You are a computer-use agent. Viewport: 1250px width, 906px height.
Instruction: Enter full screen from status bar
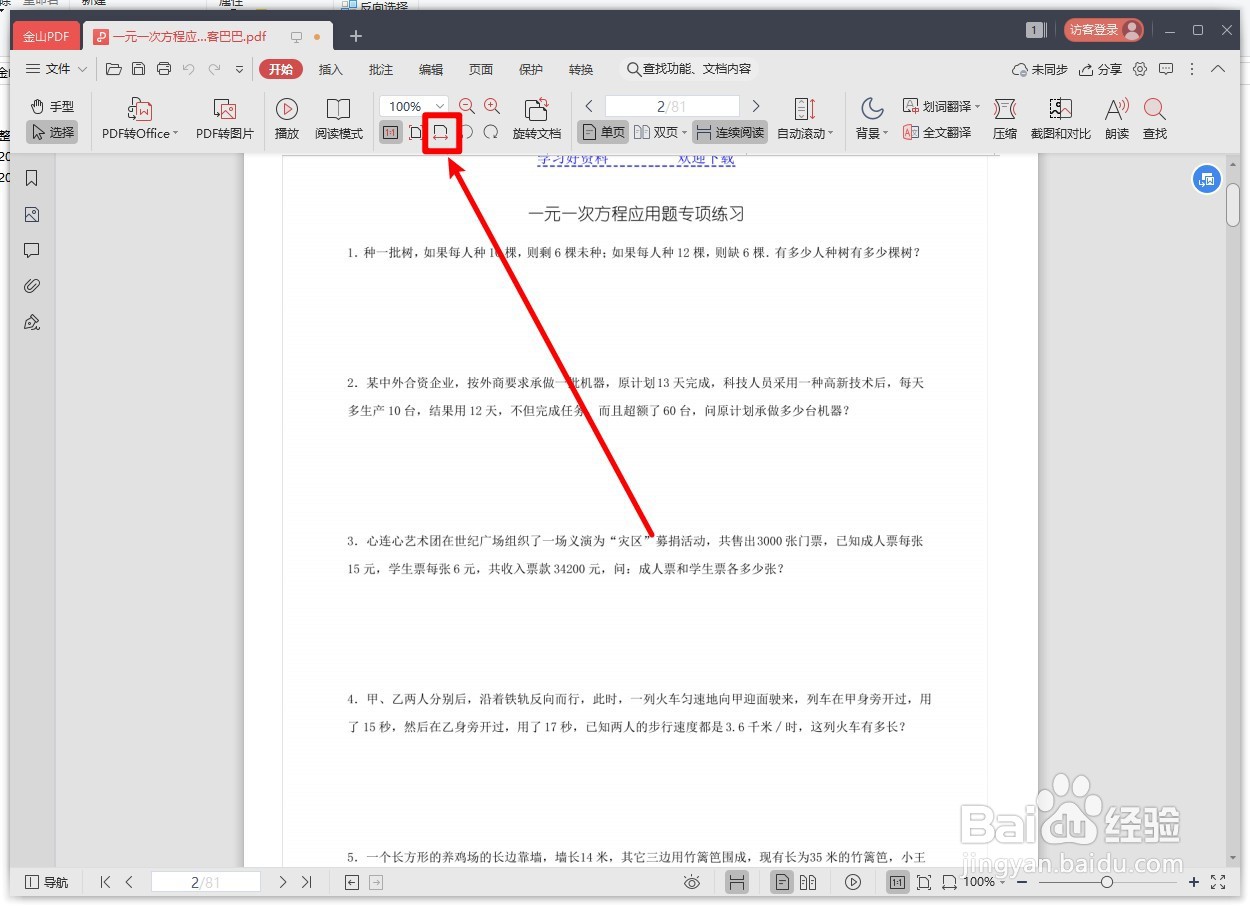click(x=1218, y=882)
